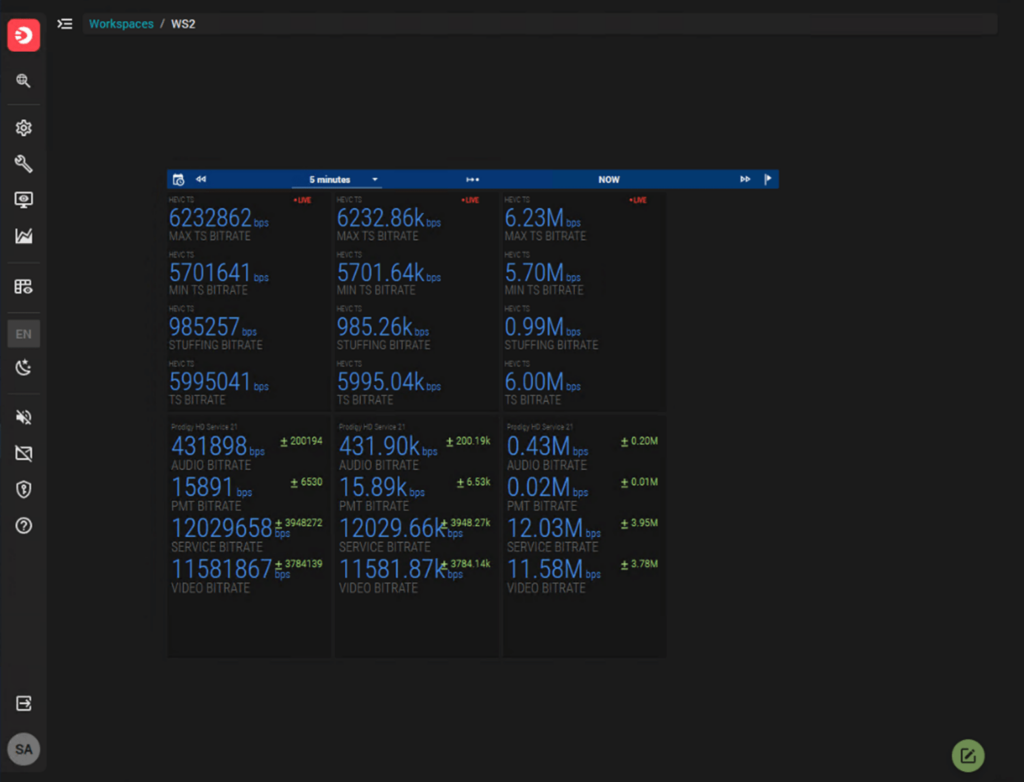Click the green edit workspace button
Image resolution: width=1024 pixels, height=782 pixels.
pyautogui.click(x=968, y=756)
